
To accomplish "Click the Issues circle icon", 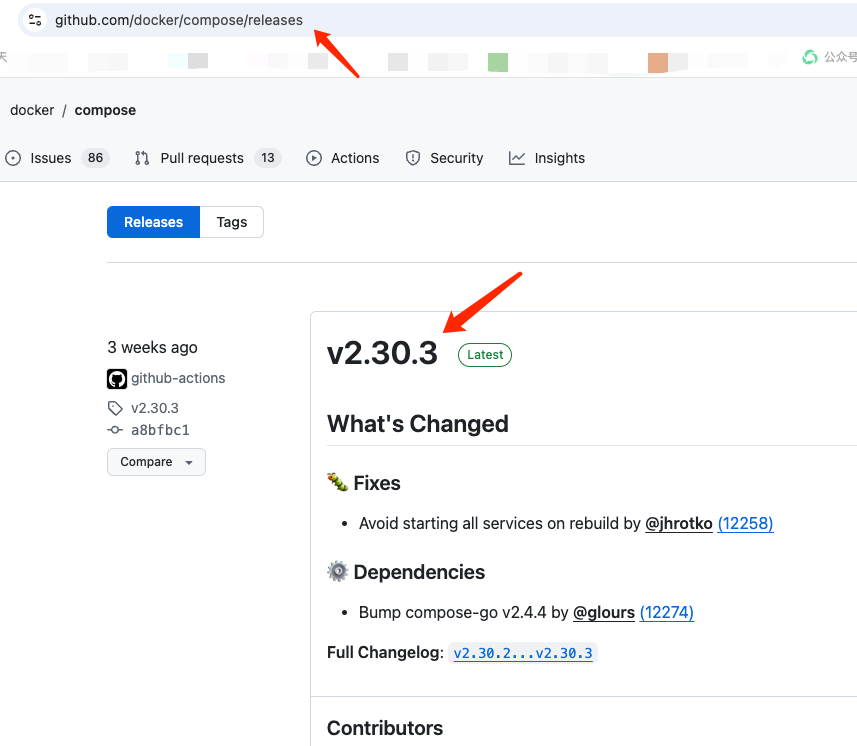I will (13, 158).
